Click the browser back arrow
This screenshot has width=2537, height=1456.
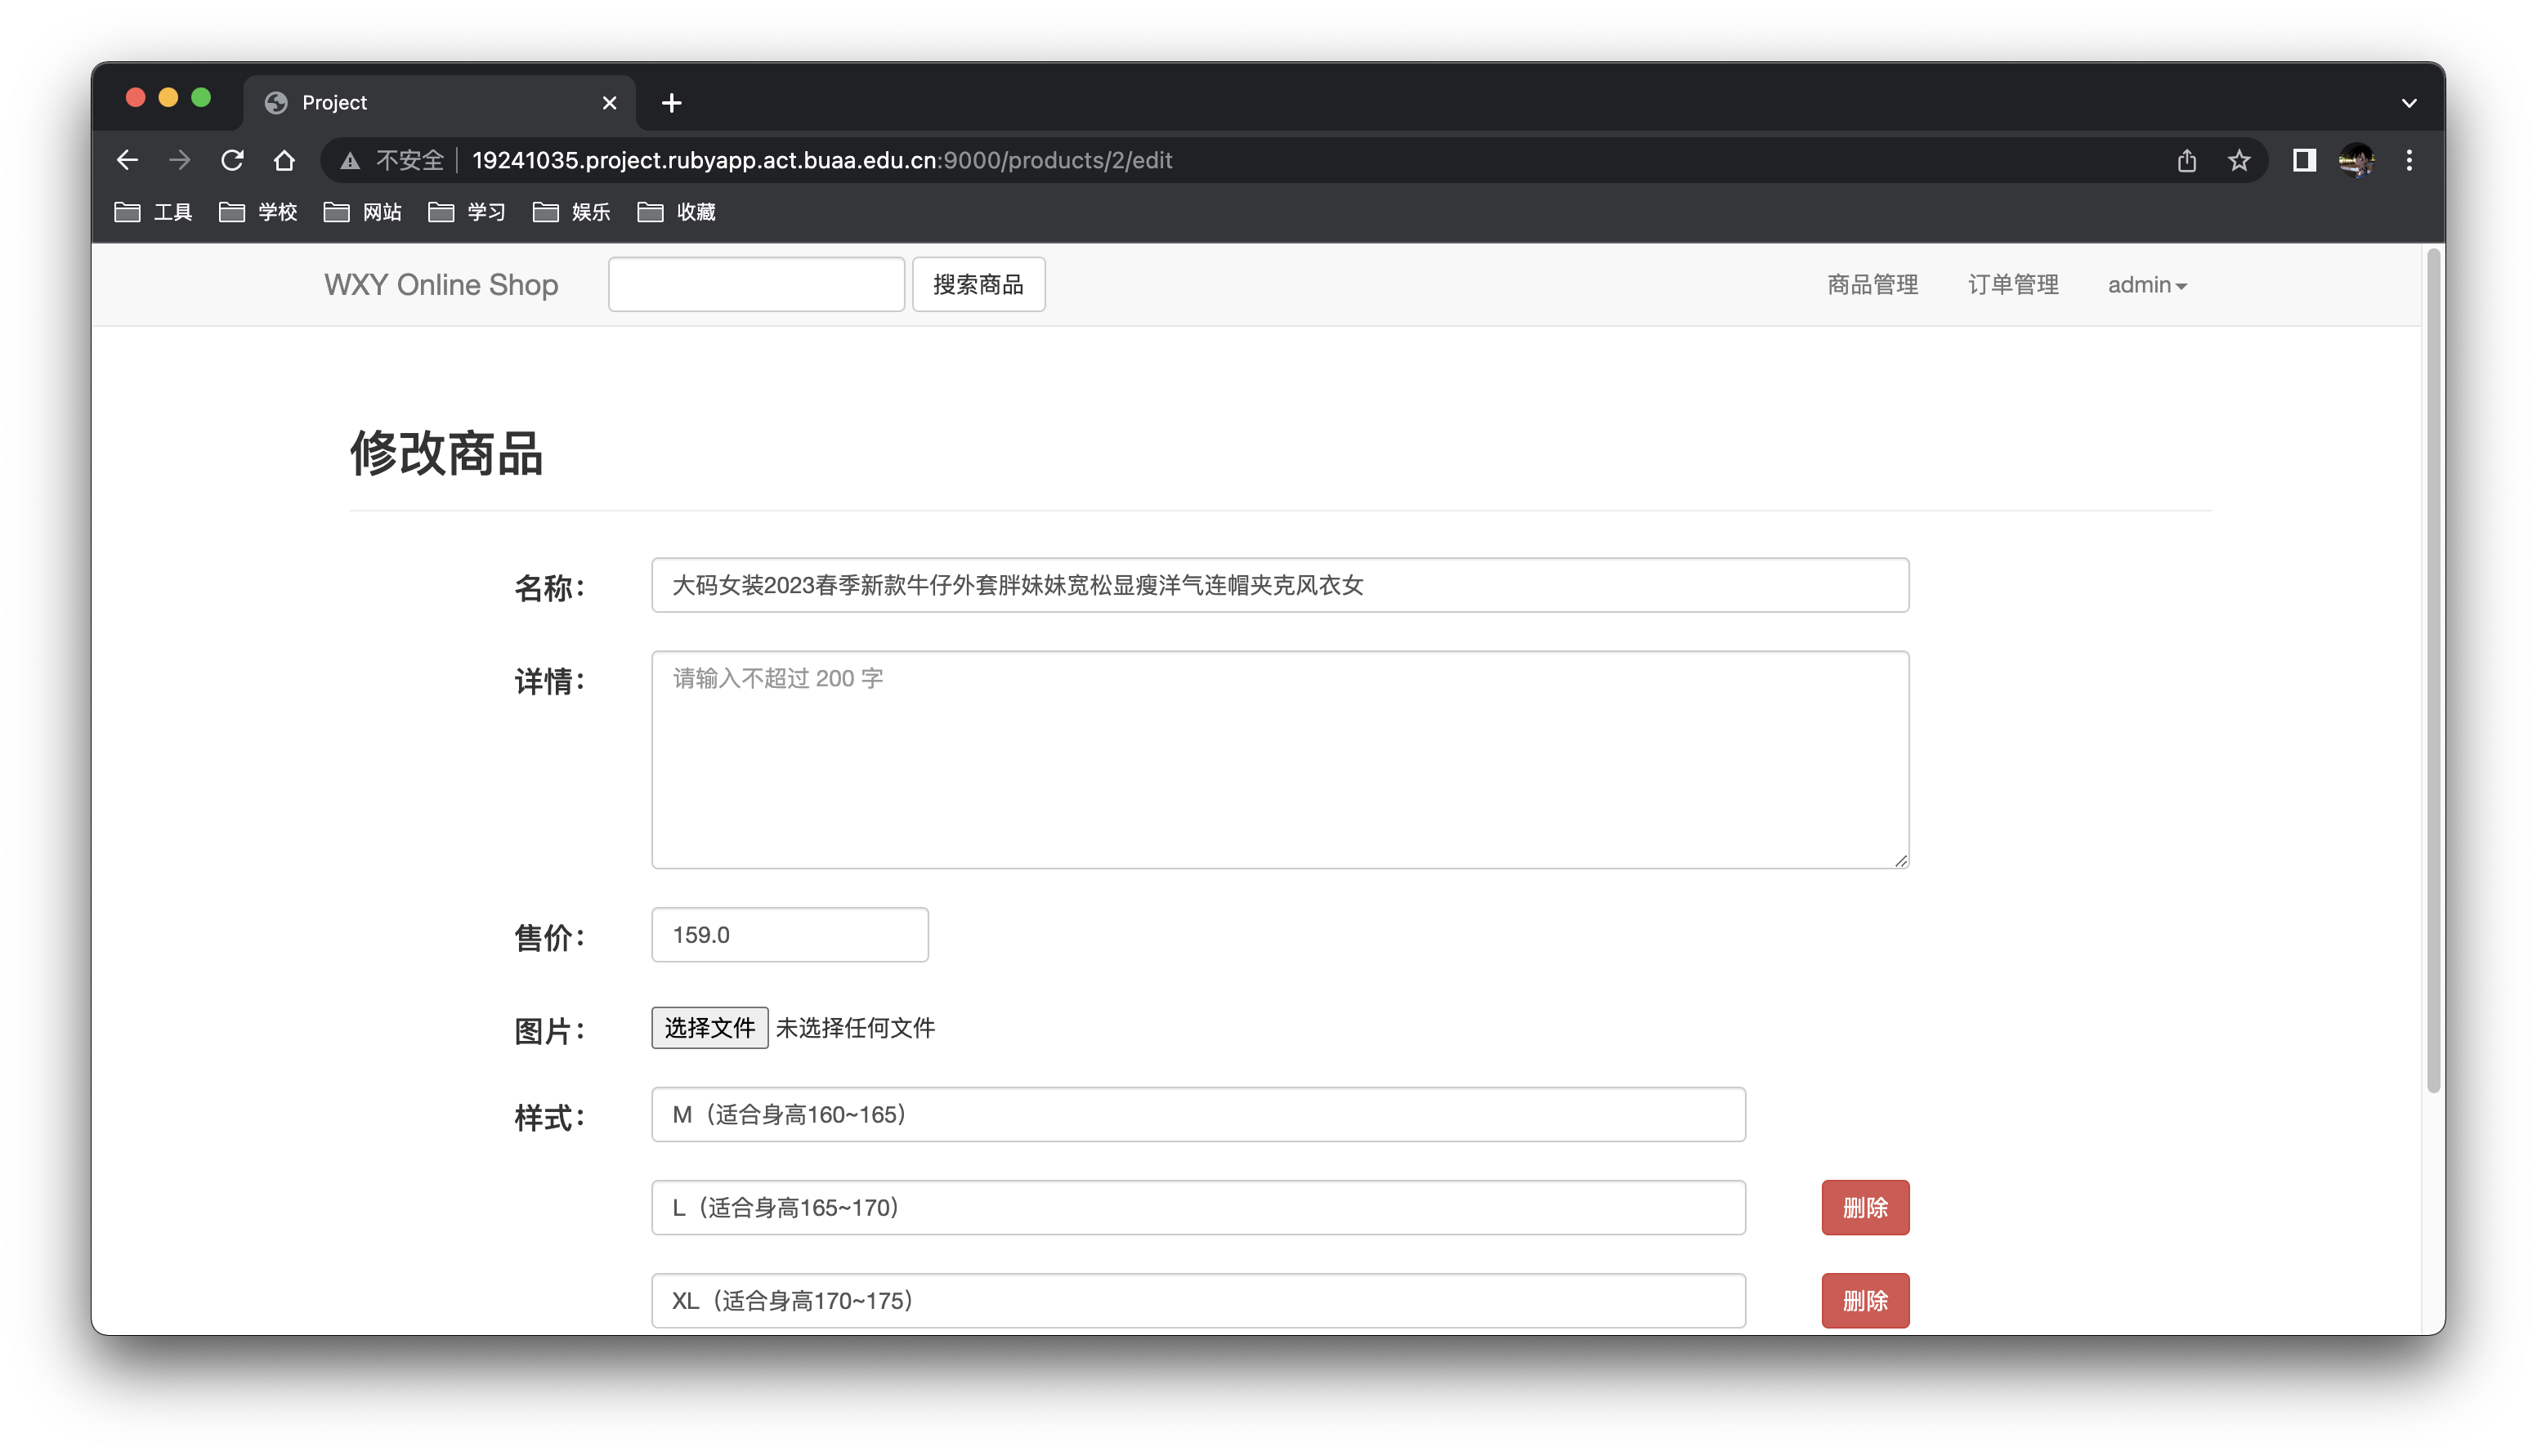pyautogui.click(x=127, y=160)
